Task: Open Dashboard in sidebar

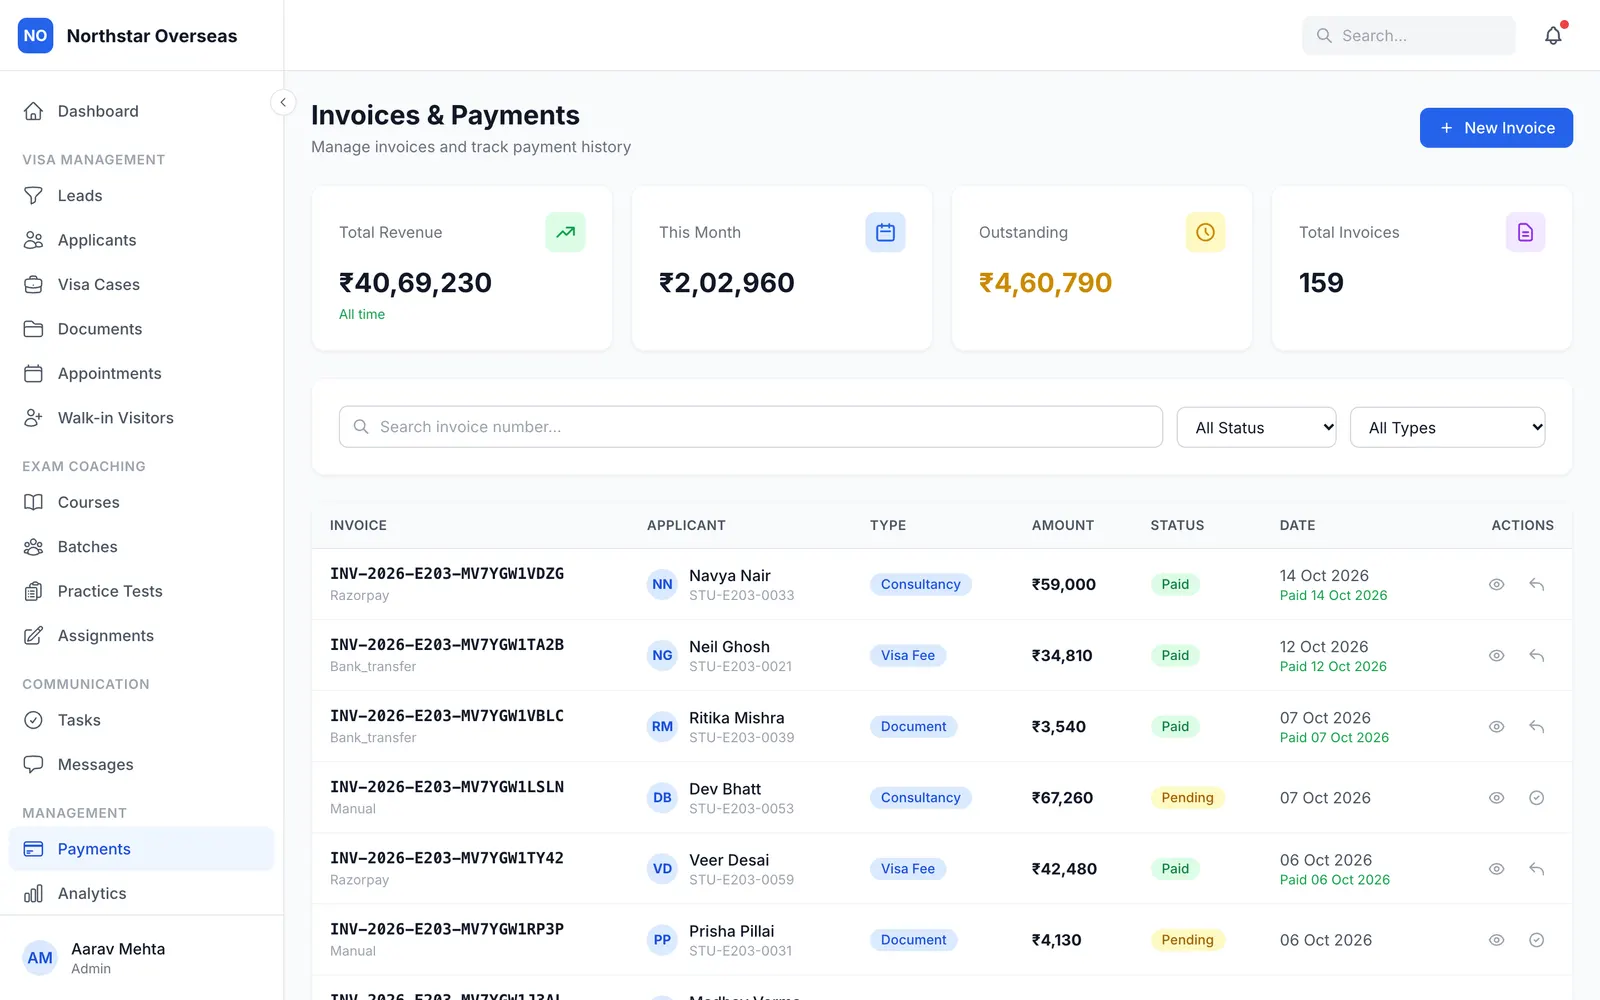Action: tap(141, 111)
